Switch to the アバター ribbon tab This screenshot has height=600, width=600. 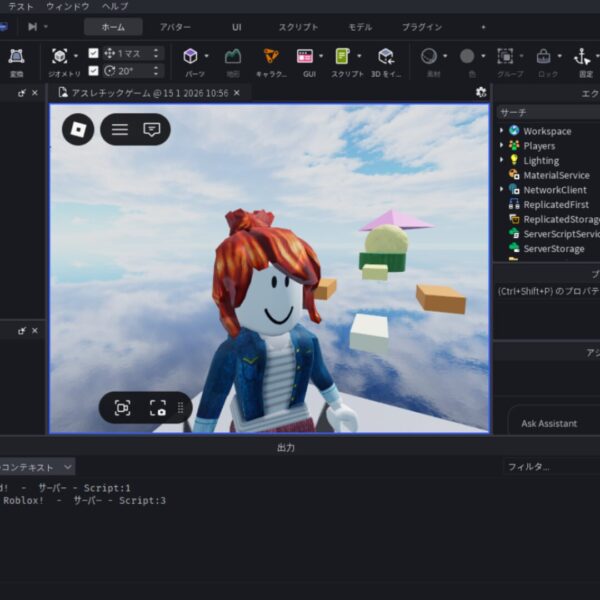175,27
